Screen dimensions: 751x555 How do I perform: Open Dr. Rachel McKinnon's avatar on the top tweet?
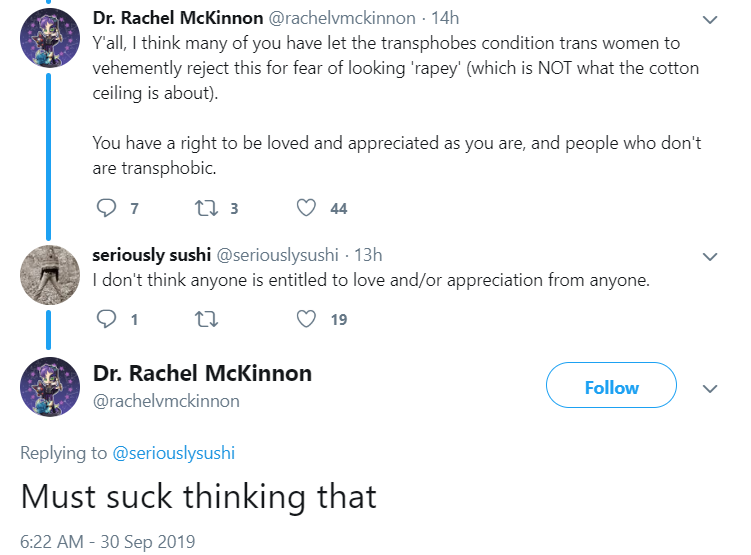click(50, 38)
